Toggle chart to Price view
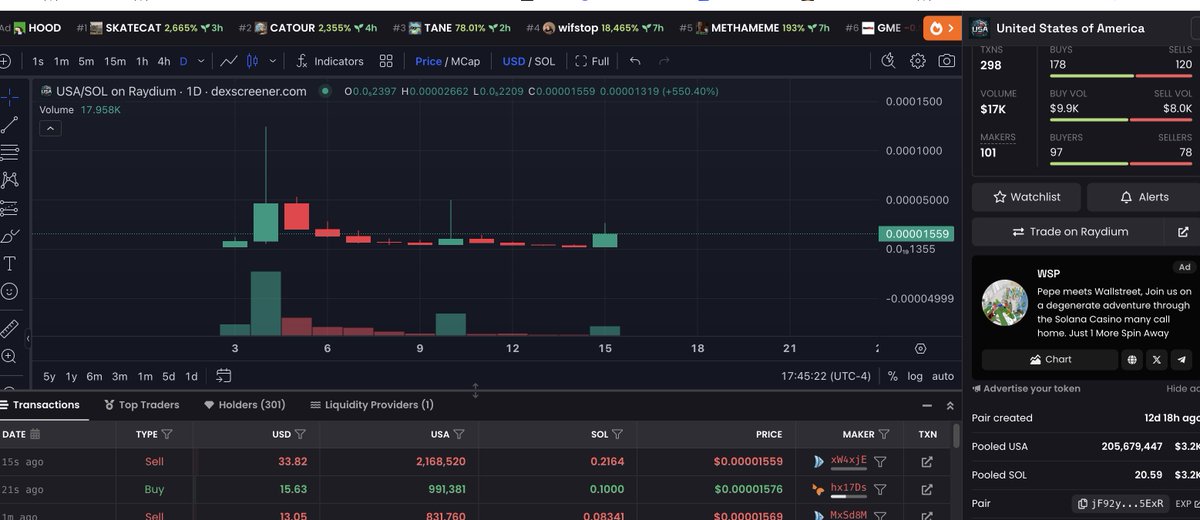Screen dimensions: 1200x520 [x=428, y=61]
